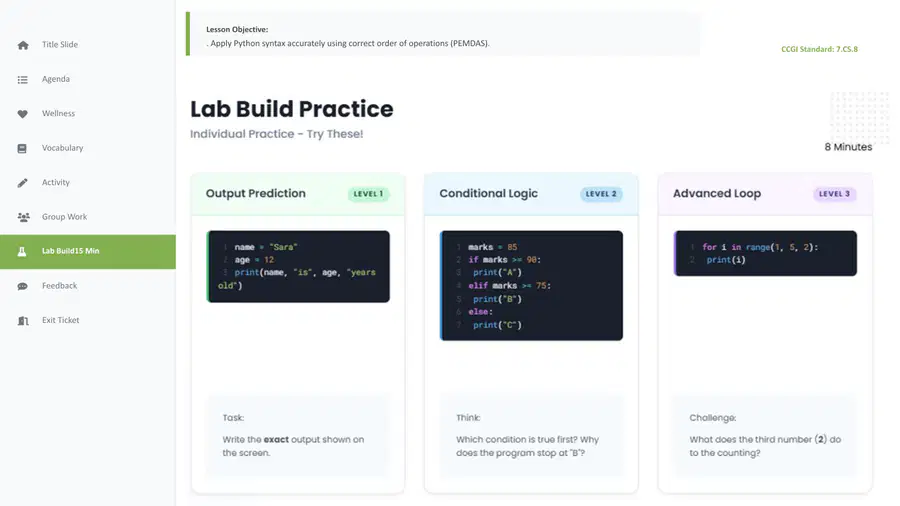Click the Advanced Loop code snippet

(765, 254)
